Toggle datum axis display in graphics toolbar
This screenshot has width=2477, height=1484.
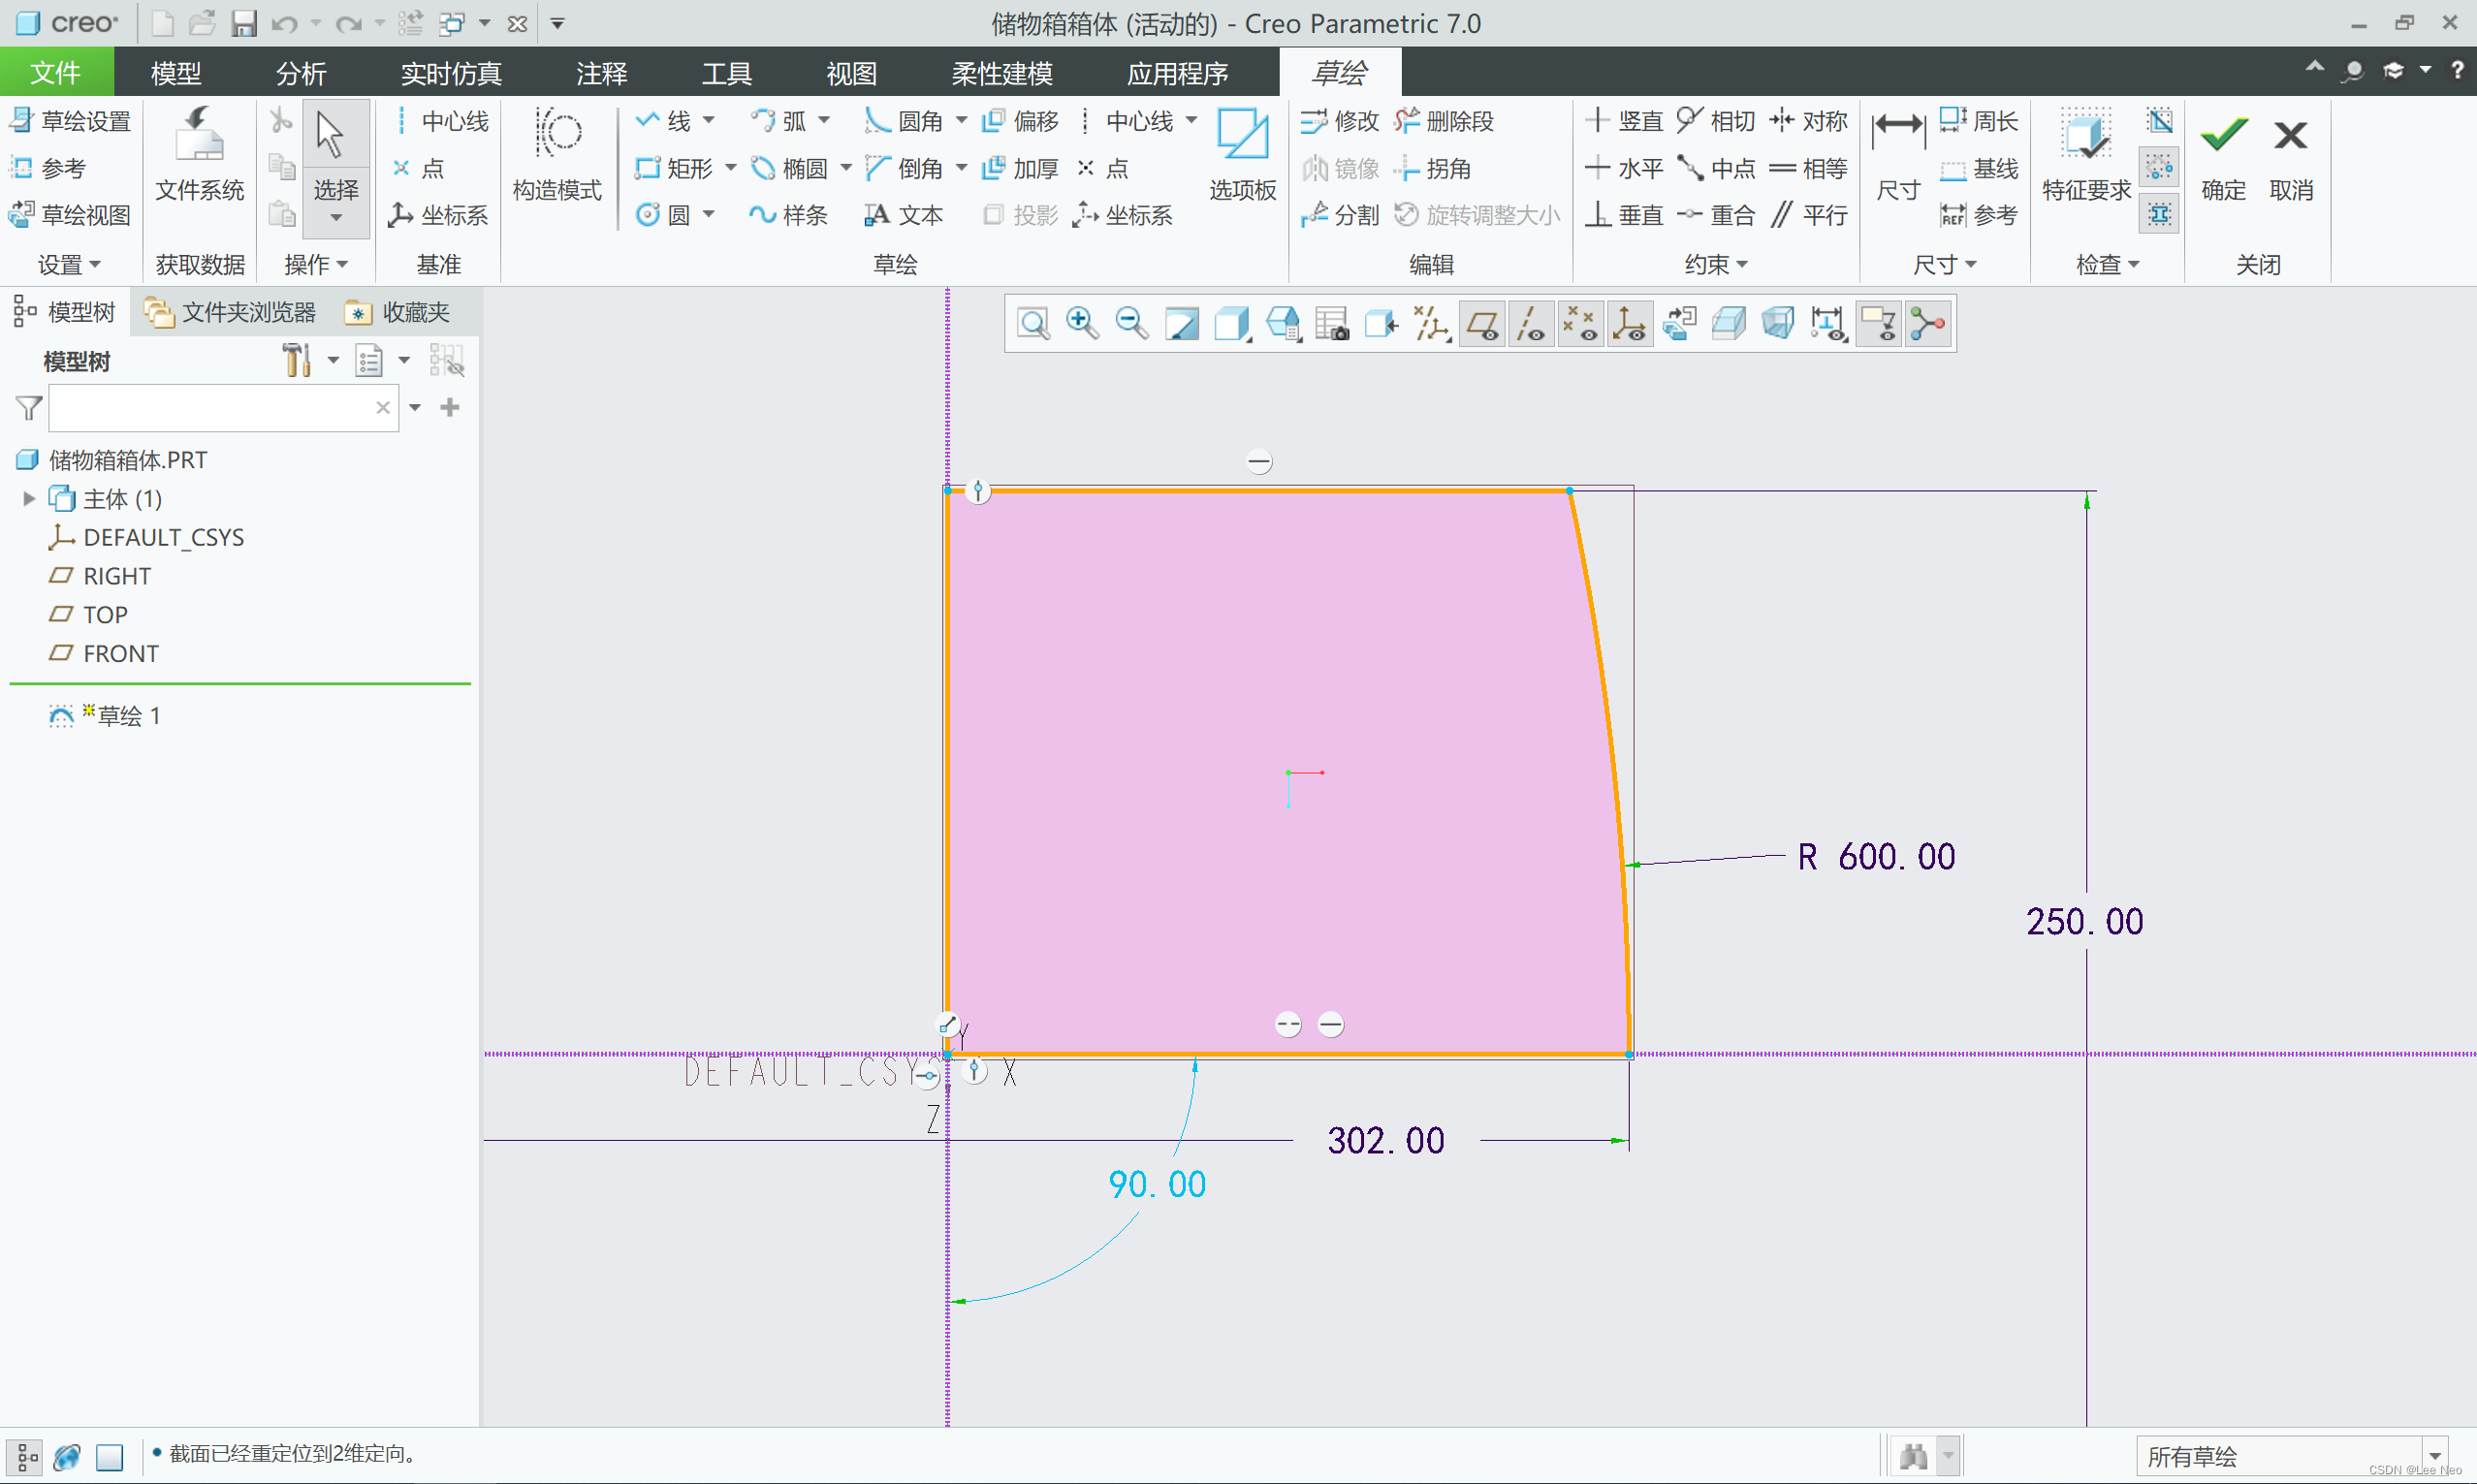[1531, 324]
